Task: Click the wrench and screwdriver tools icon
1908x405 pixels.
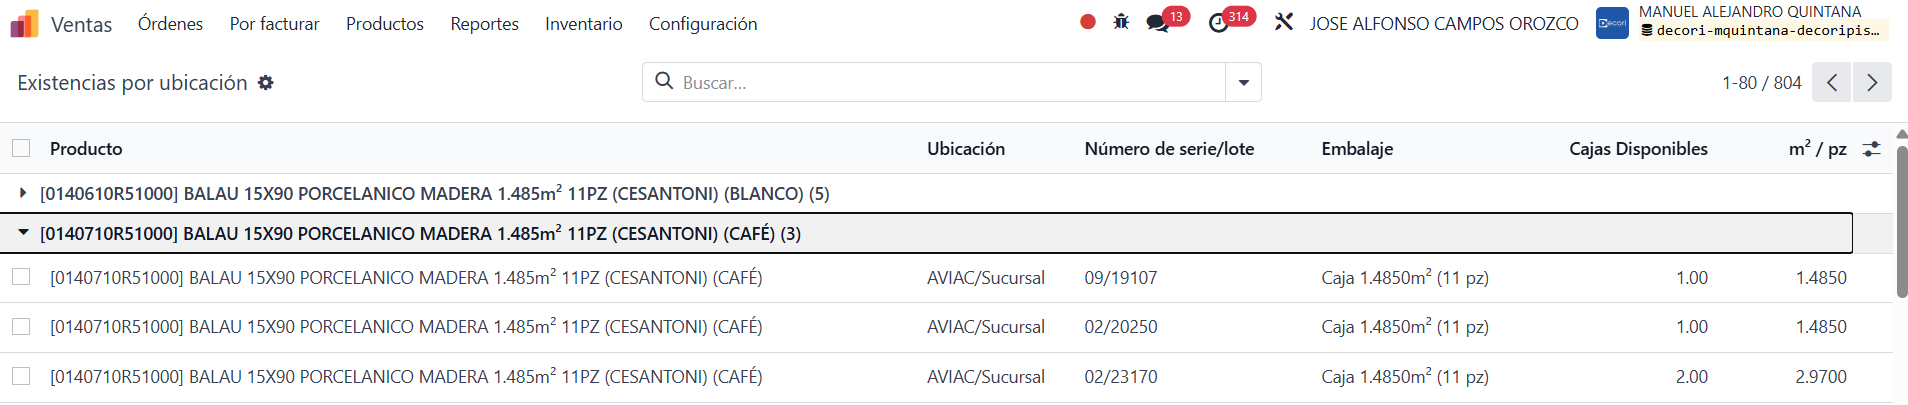Action: 1284,22
